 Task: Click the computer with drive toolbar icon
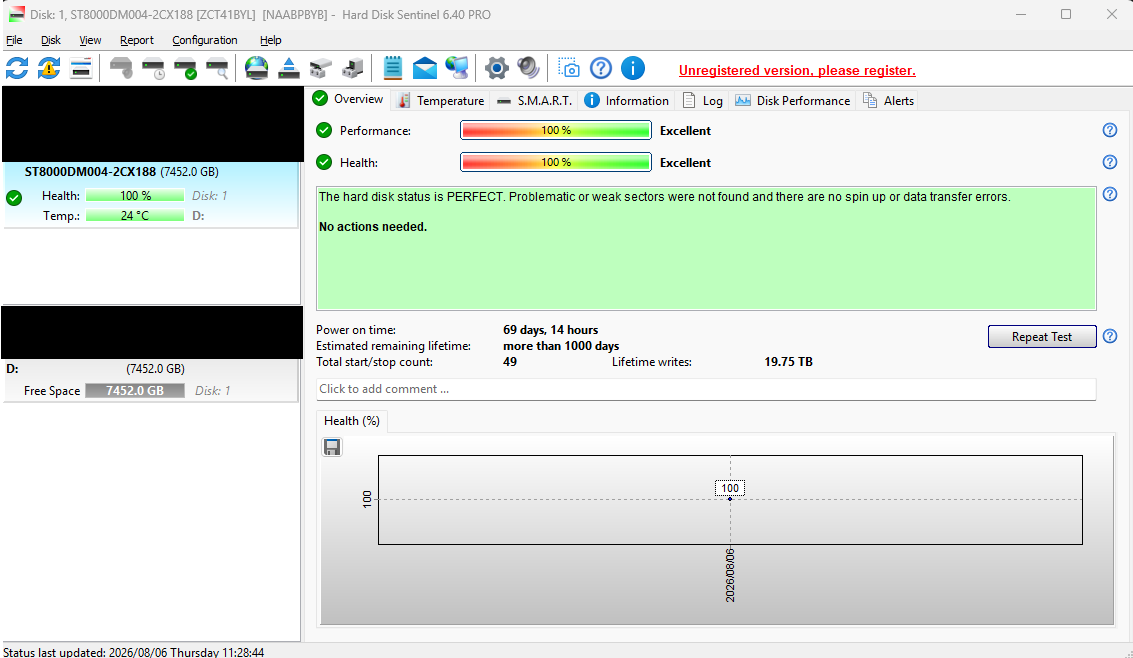tap(353, 69)
